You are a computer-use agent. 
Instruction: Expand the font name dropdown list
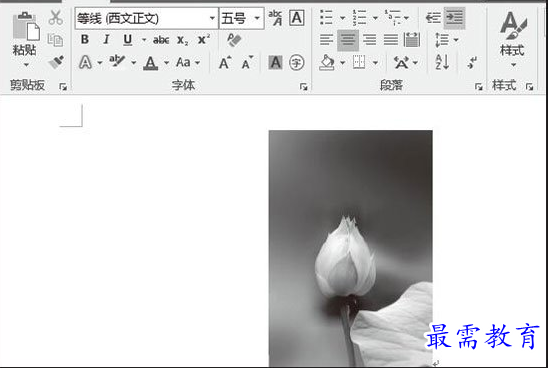coord(212,18)
